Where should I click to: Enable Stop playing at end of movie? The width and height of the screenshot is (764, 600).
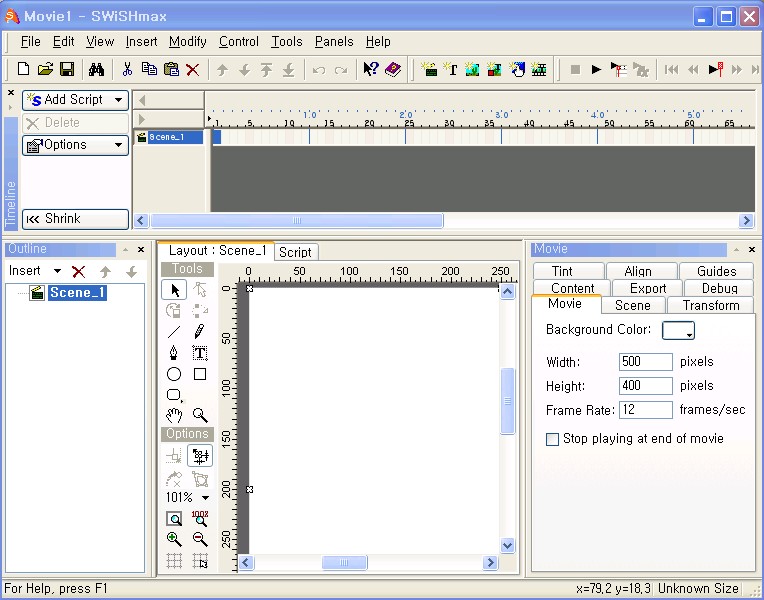pyautogui.click(x=552, y=439)
